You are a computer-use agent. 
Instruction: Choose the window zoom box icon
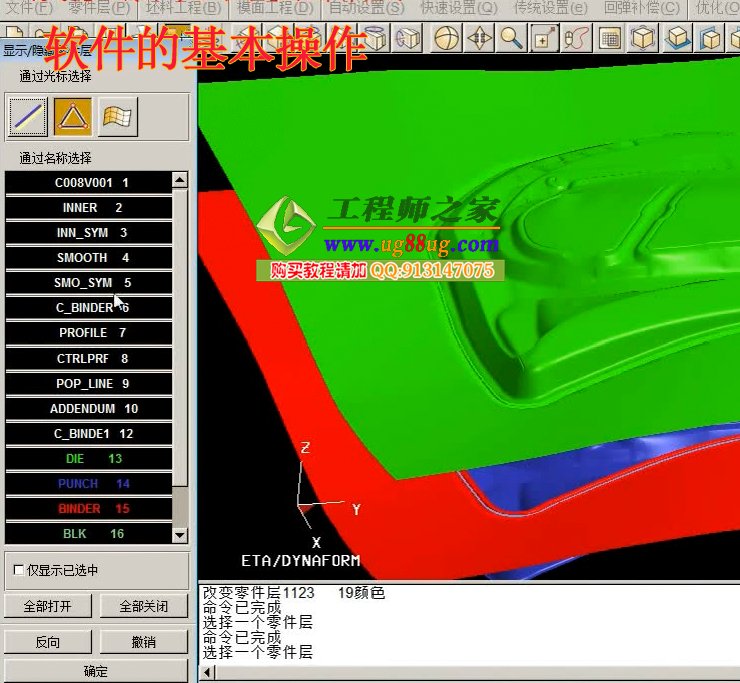(544, 39)
